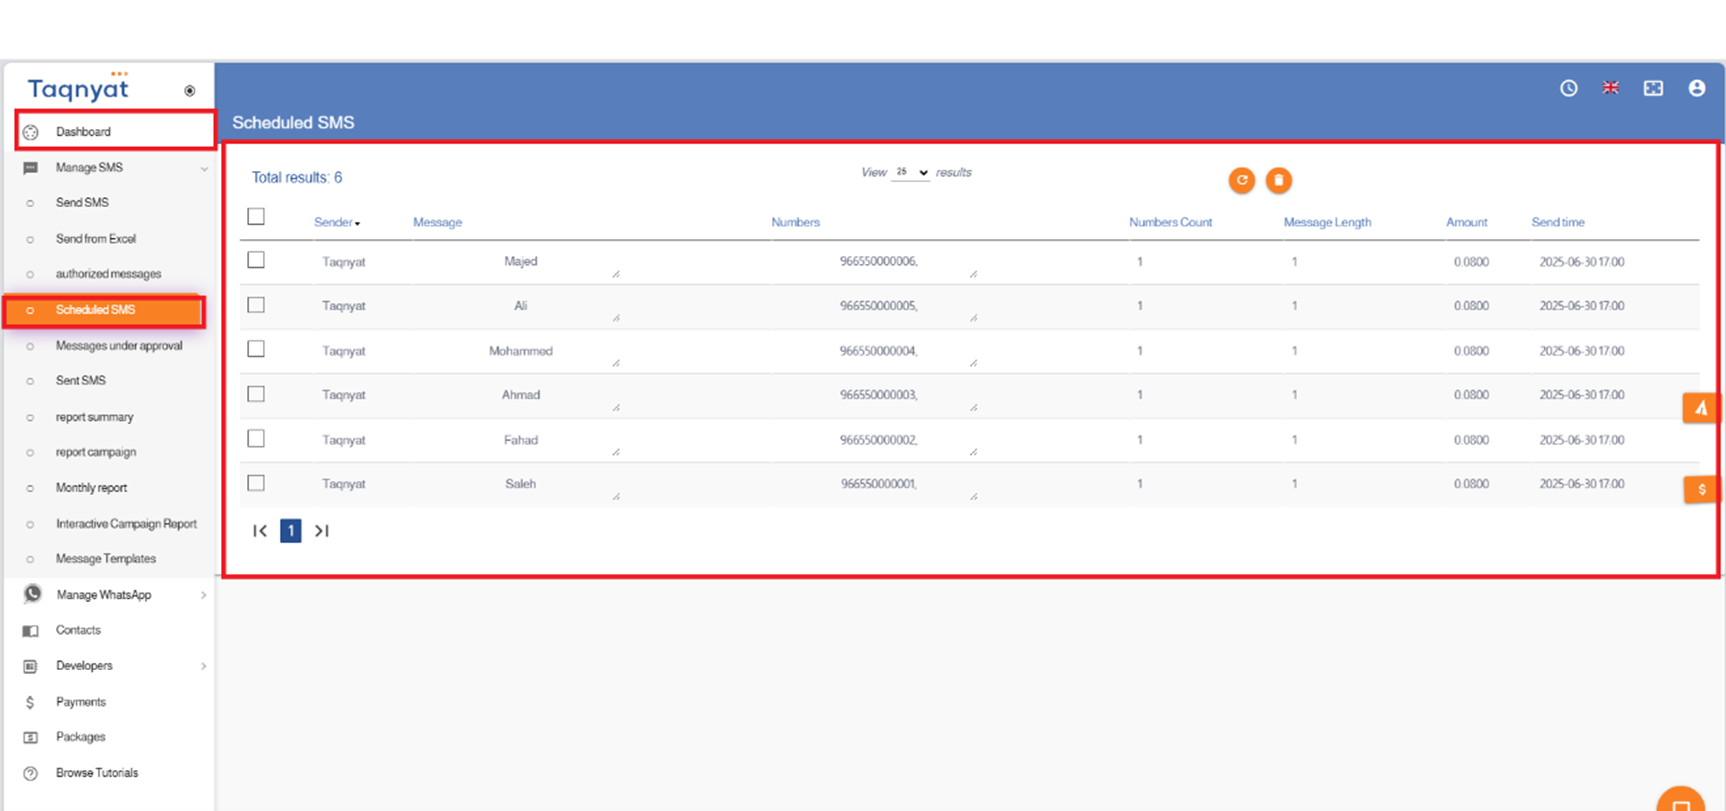Click the Majed message text box
This screenshot has width=1726, height=811.
click(521, 262)
